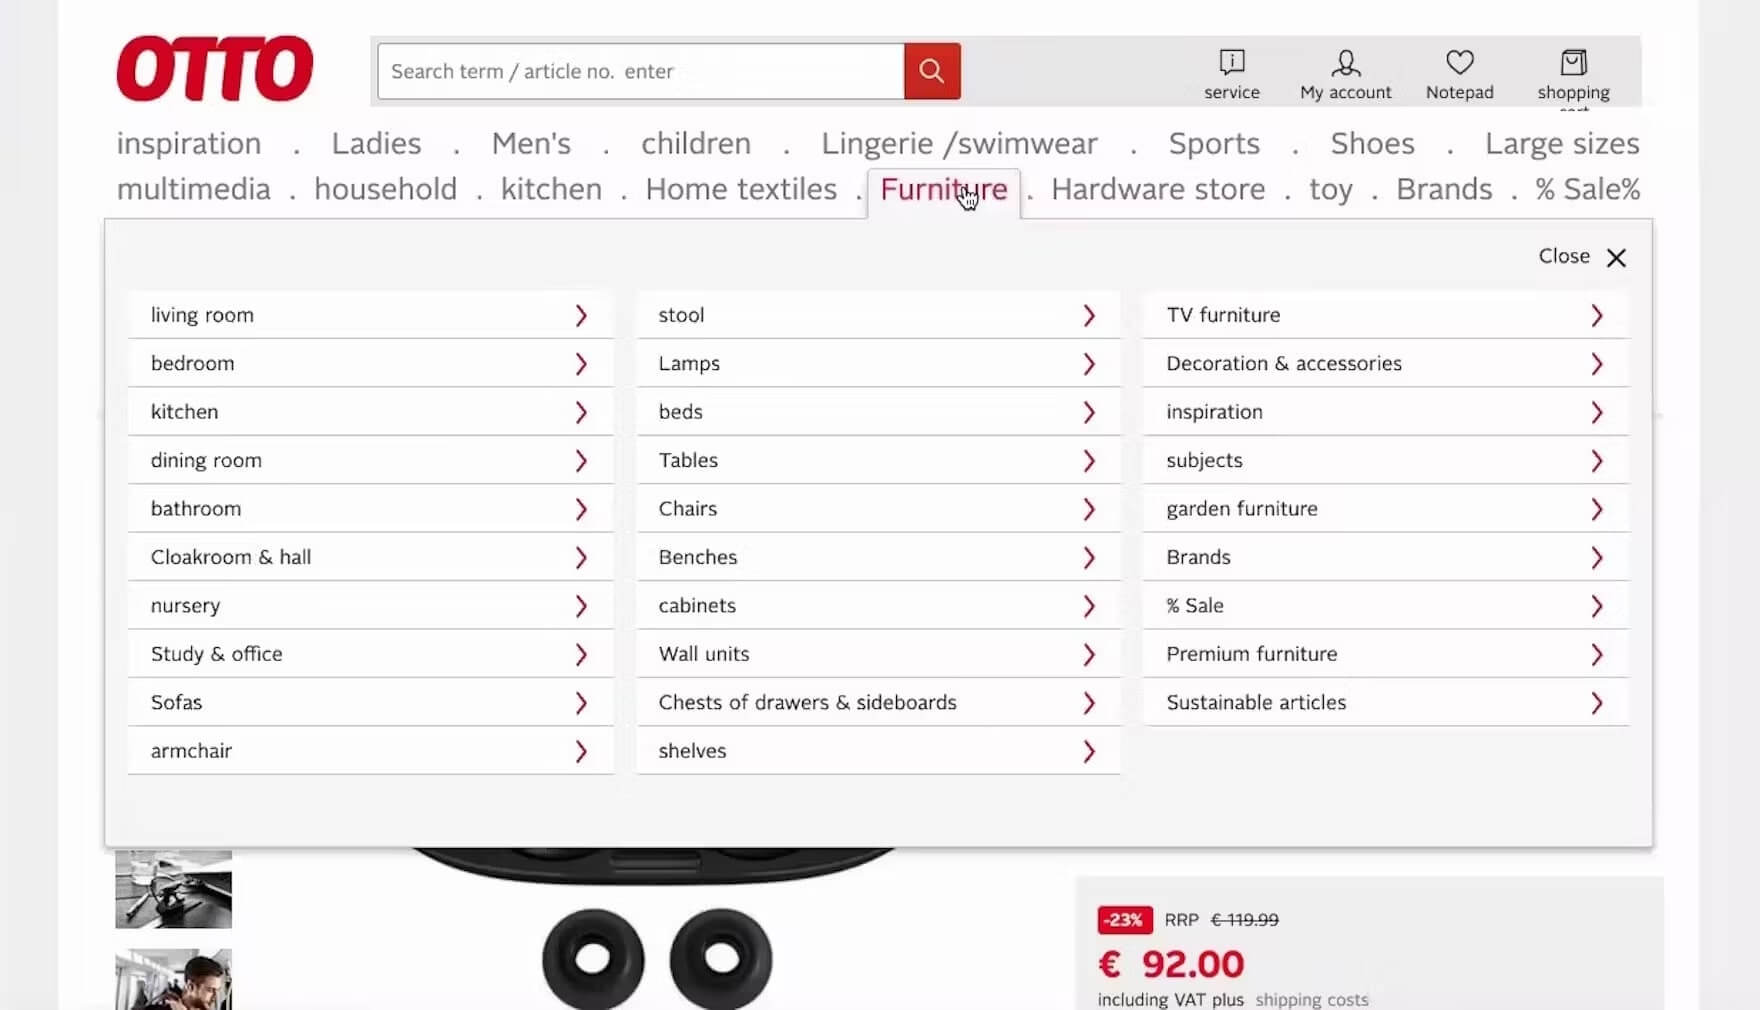This screenshot has width=1760, height=1010.
Task: Click the OTTO logo to go home
Action: [x=214, y=67]
